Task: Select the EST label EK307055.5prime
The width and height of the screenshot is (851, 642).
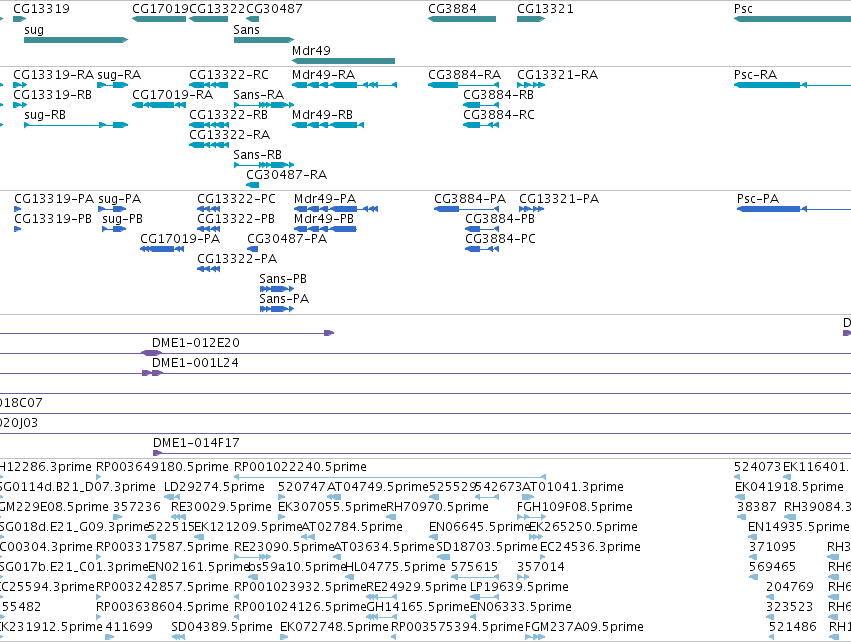Action: pos(332,507)
